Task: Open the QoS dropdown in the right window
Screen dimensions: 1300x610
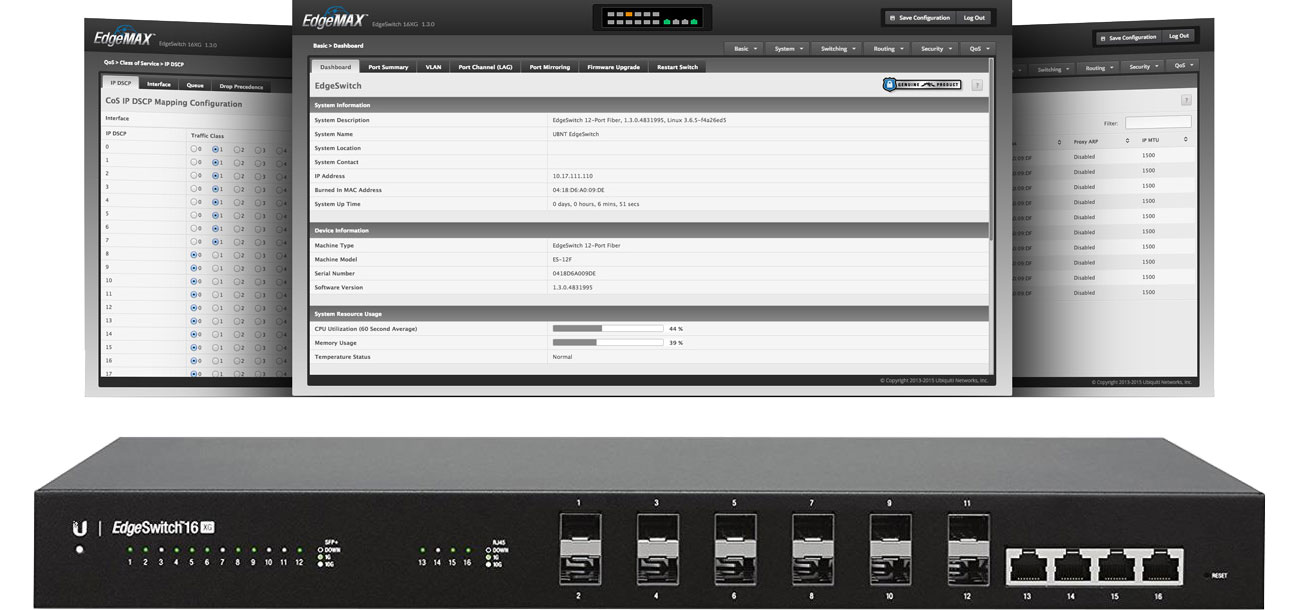Action: pos(1184,66)
